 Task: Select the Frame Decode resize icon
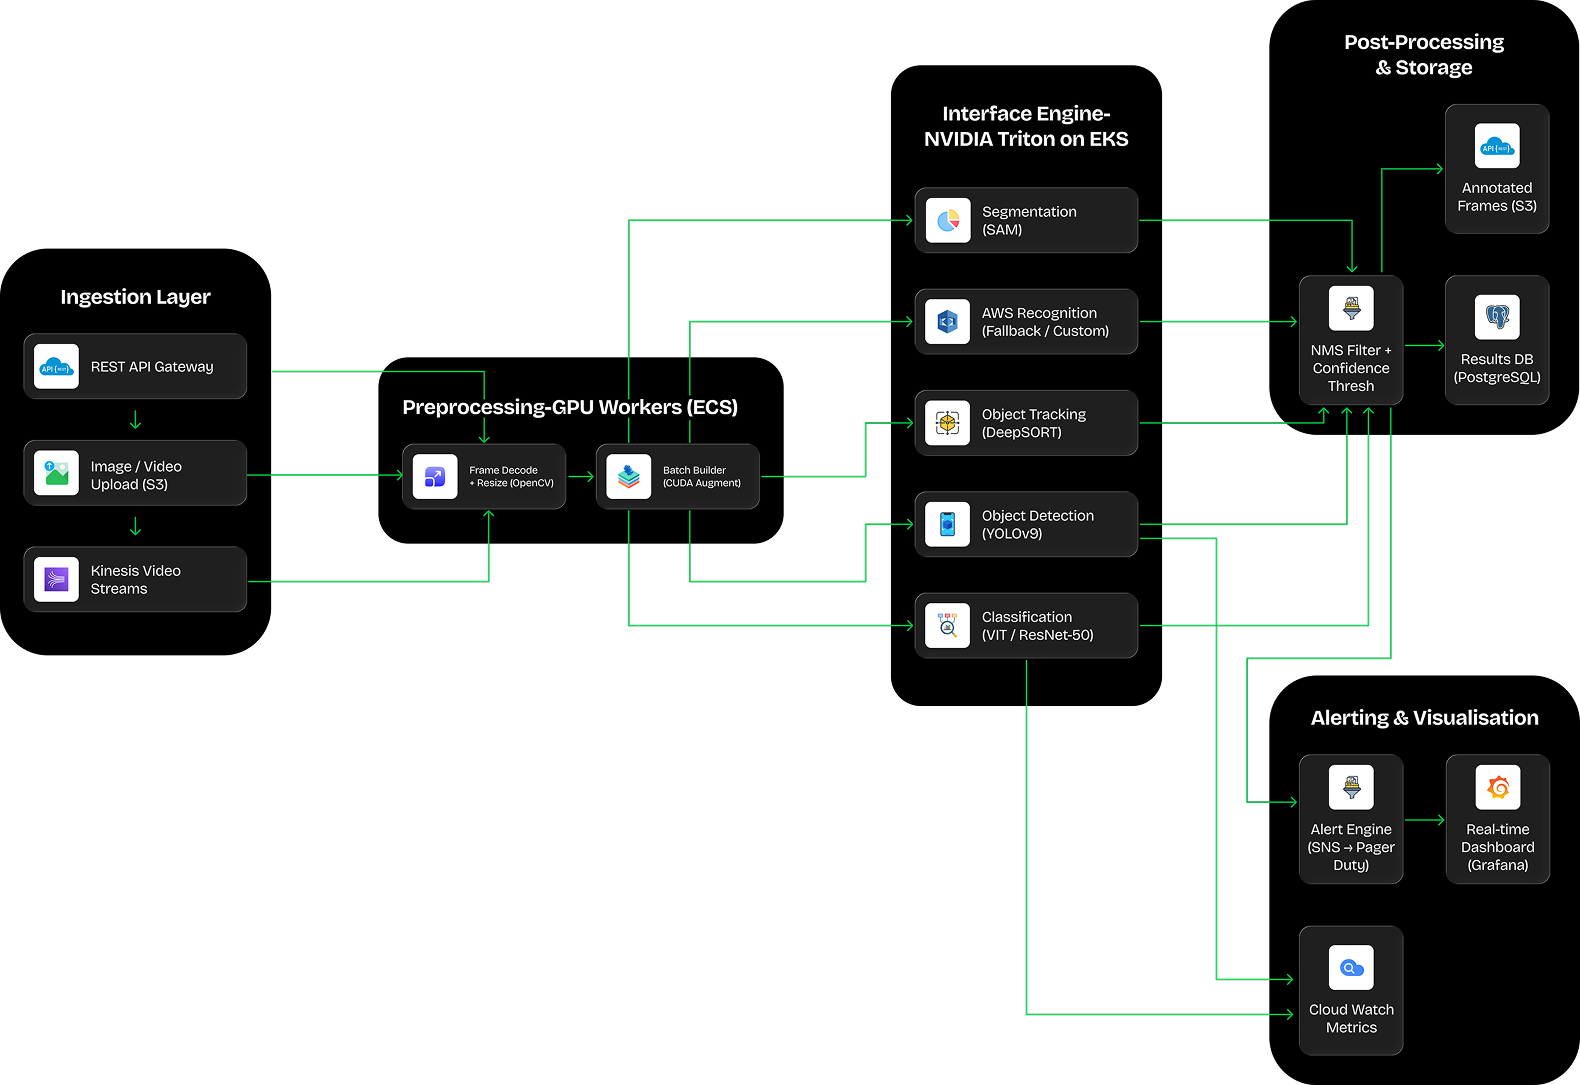coord(435,477)
